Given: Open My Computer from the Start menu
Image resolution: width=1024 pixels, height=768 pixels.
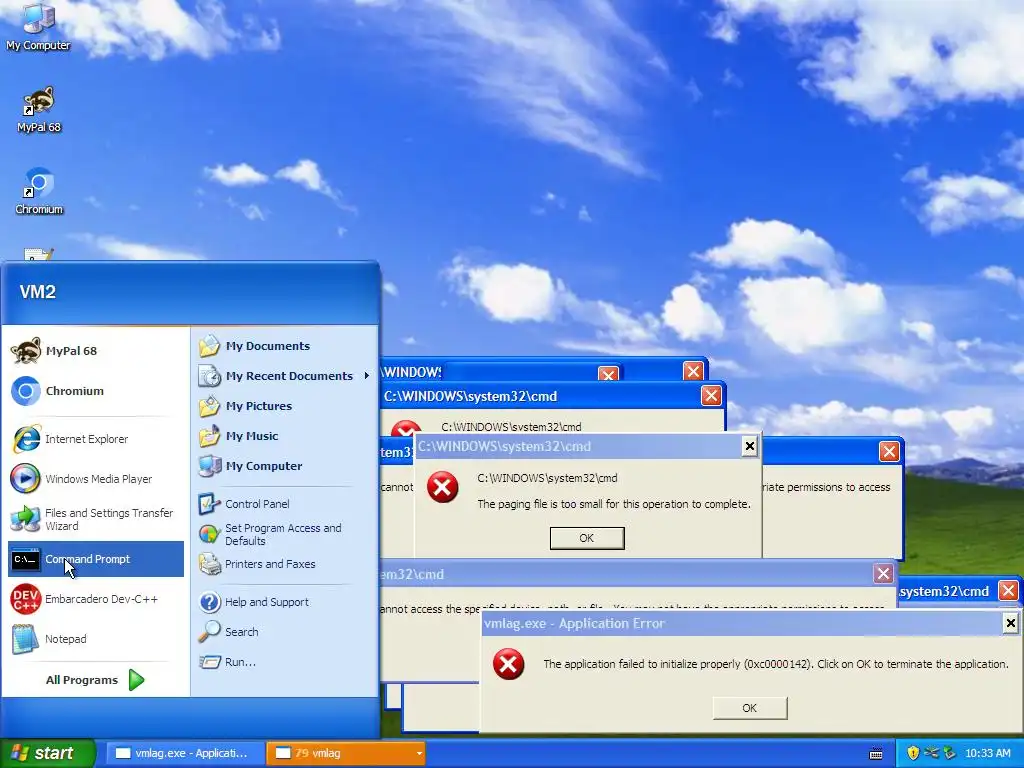Looking at the screenshot, I should tap(284, 466).
